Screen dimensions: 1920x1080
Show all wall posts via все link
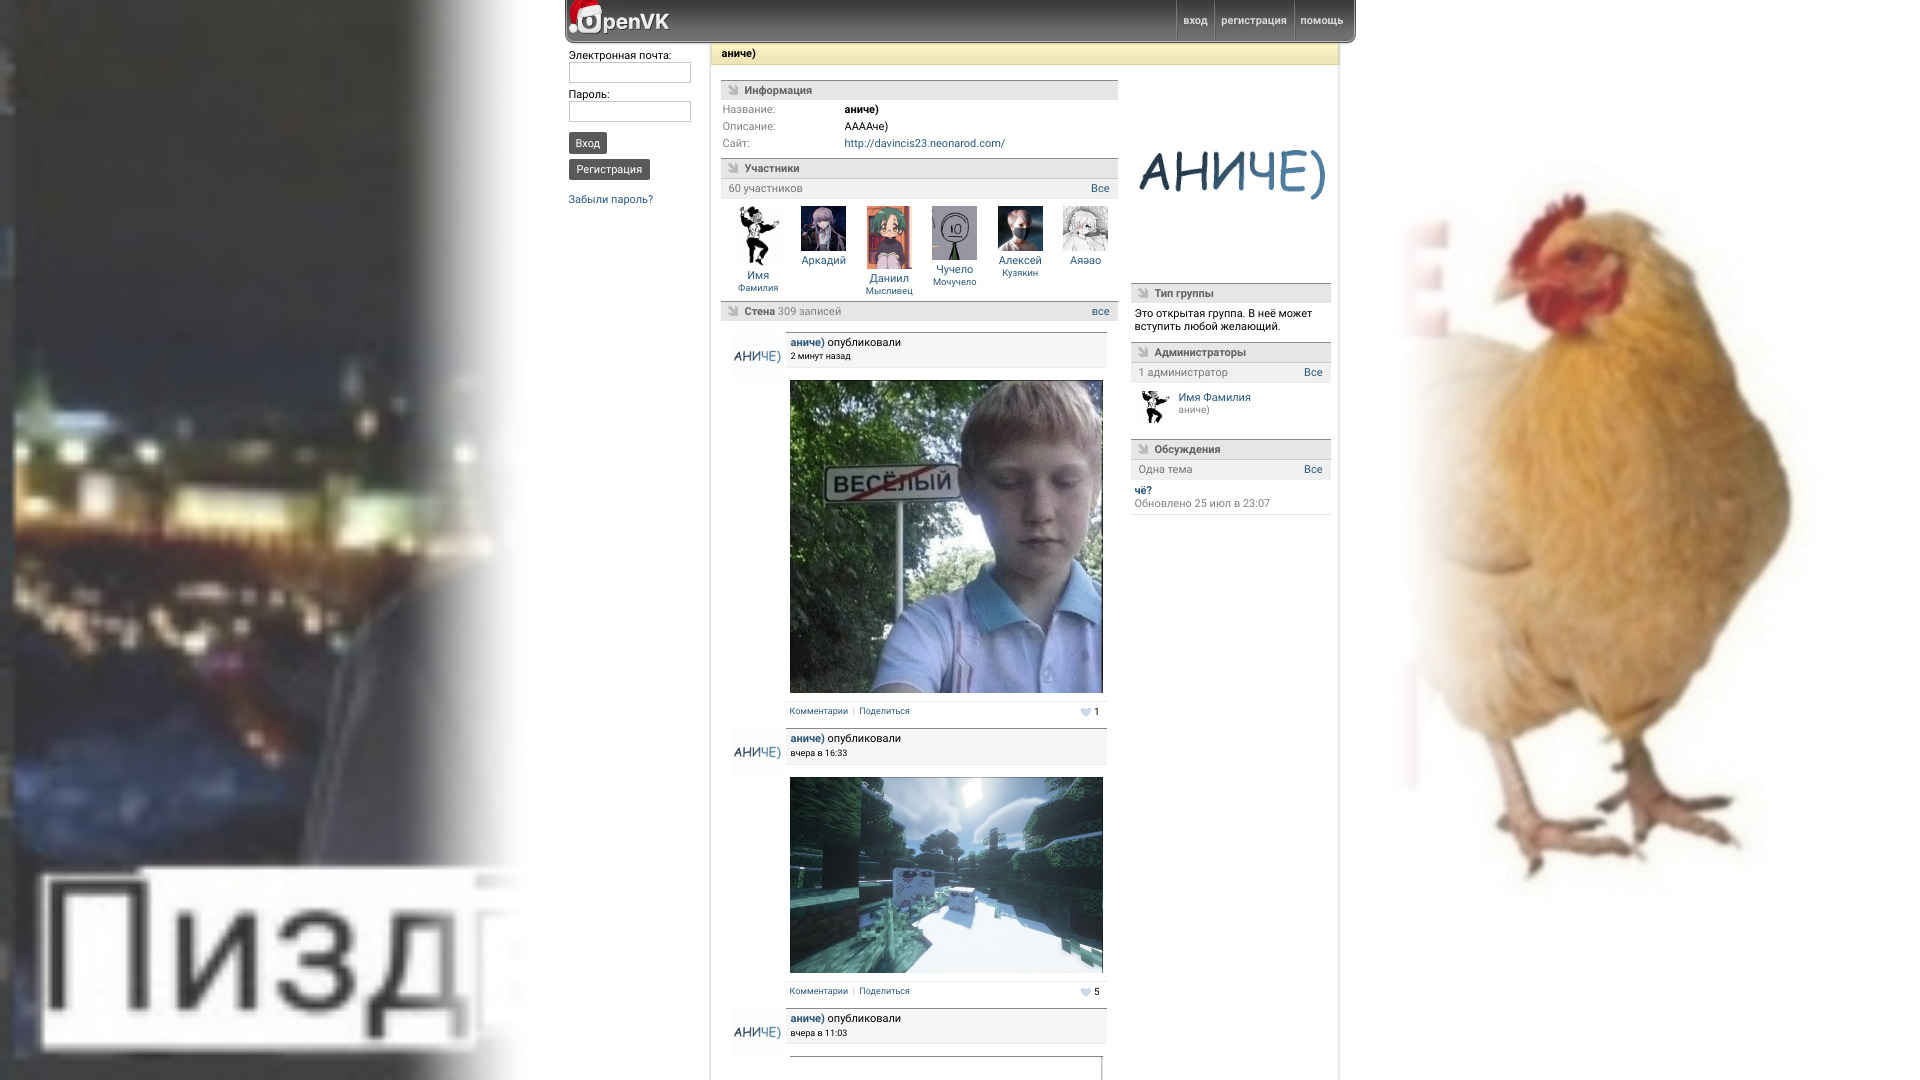coord(1100,311)
